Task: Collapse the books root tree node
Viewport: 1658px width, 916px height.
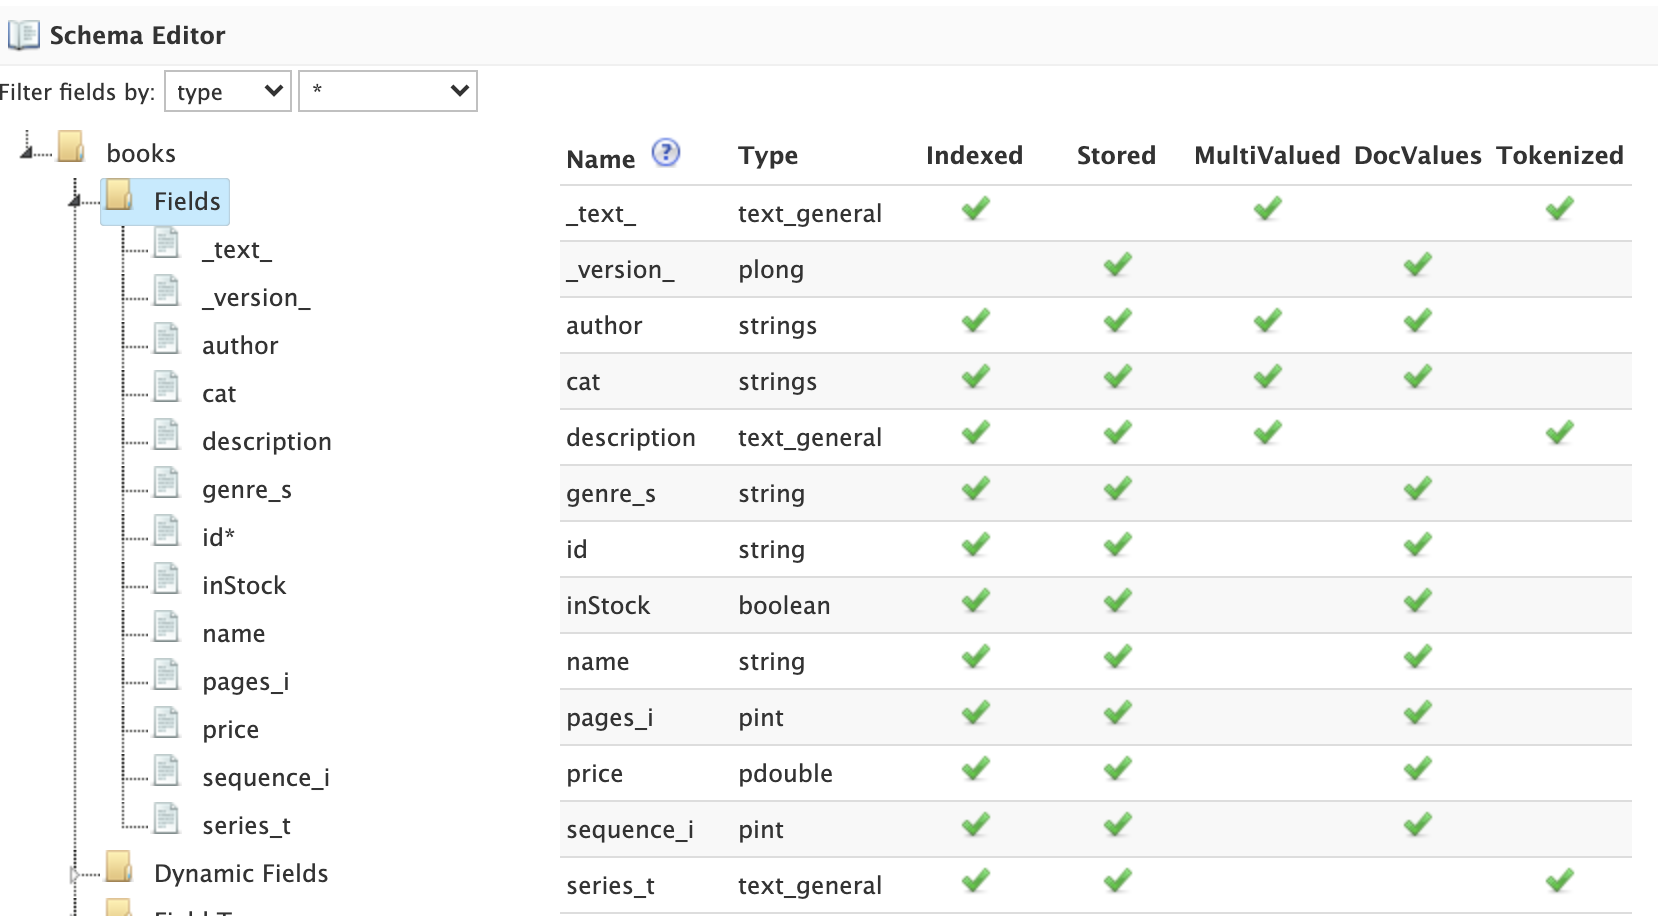Action: (x=27, y=152)
